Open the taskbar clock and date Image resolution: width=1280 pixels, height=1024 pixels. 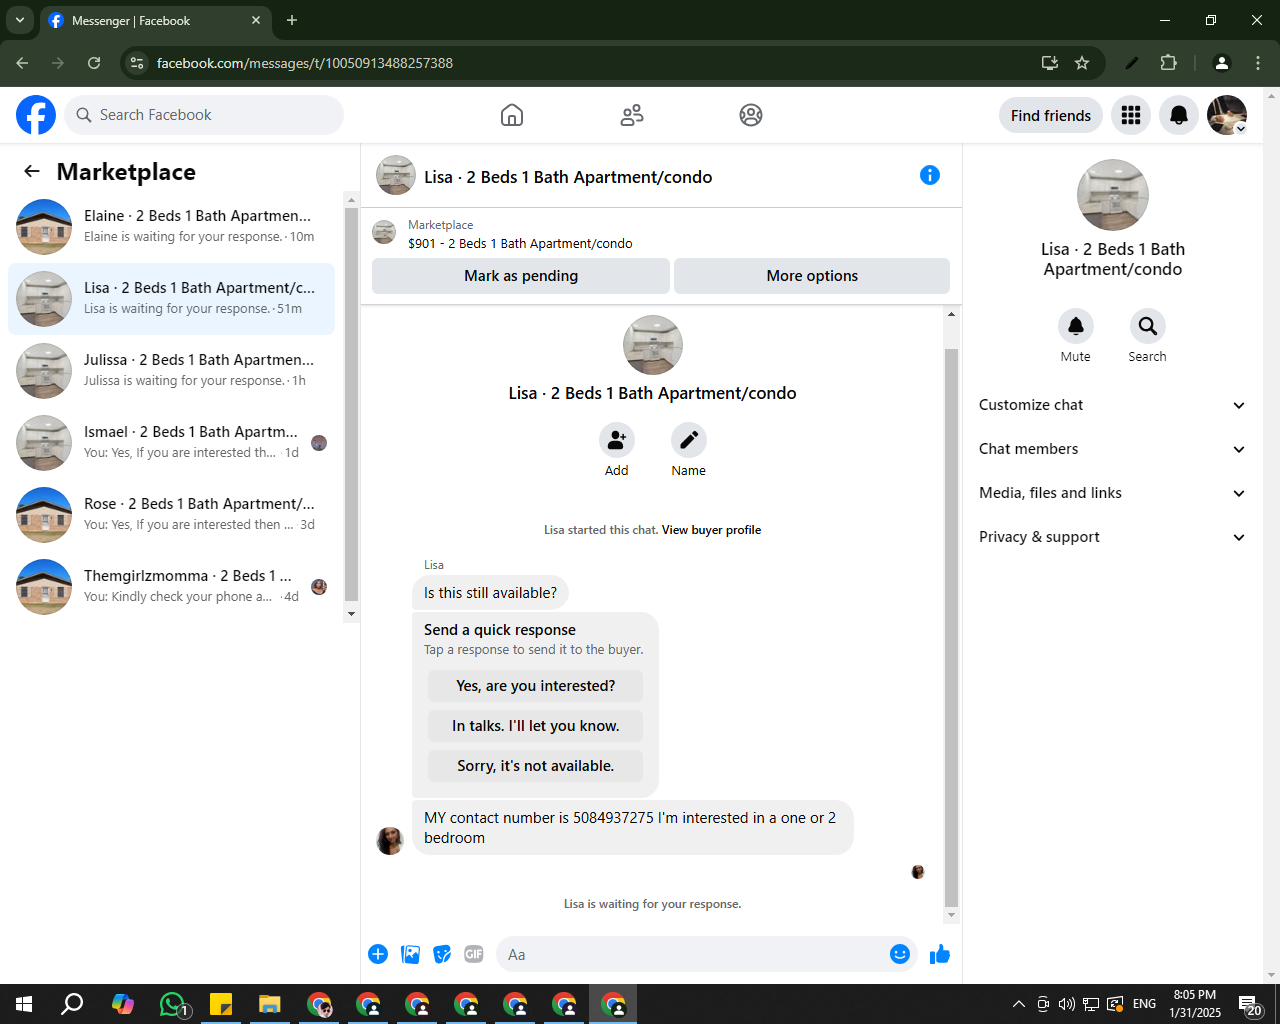point(1195,1004)
